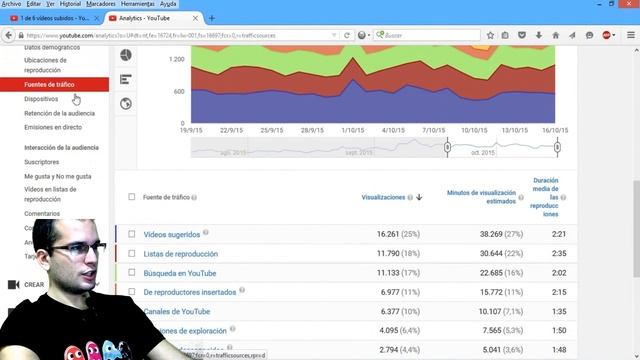Open Ubicaciones de reproducción in sidebar
The image size is (640, 360).
pyautogui.click(x=45, y=65)
